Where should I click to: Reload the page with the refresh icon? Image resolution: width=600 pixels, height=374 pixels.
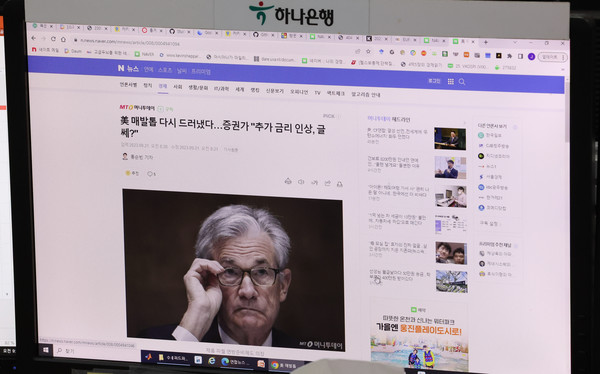[53, 39]
